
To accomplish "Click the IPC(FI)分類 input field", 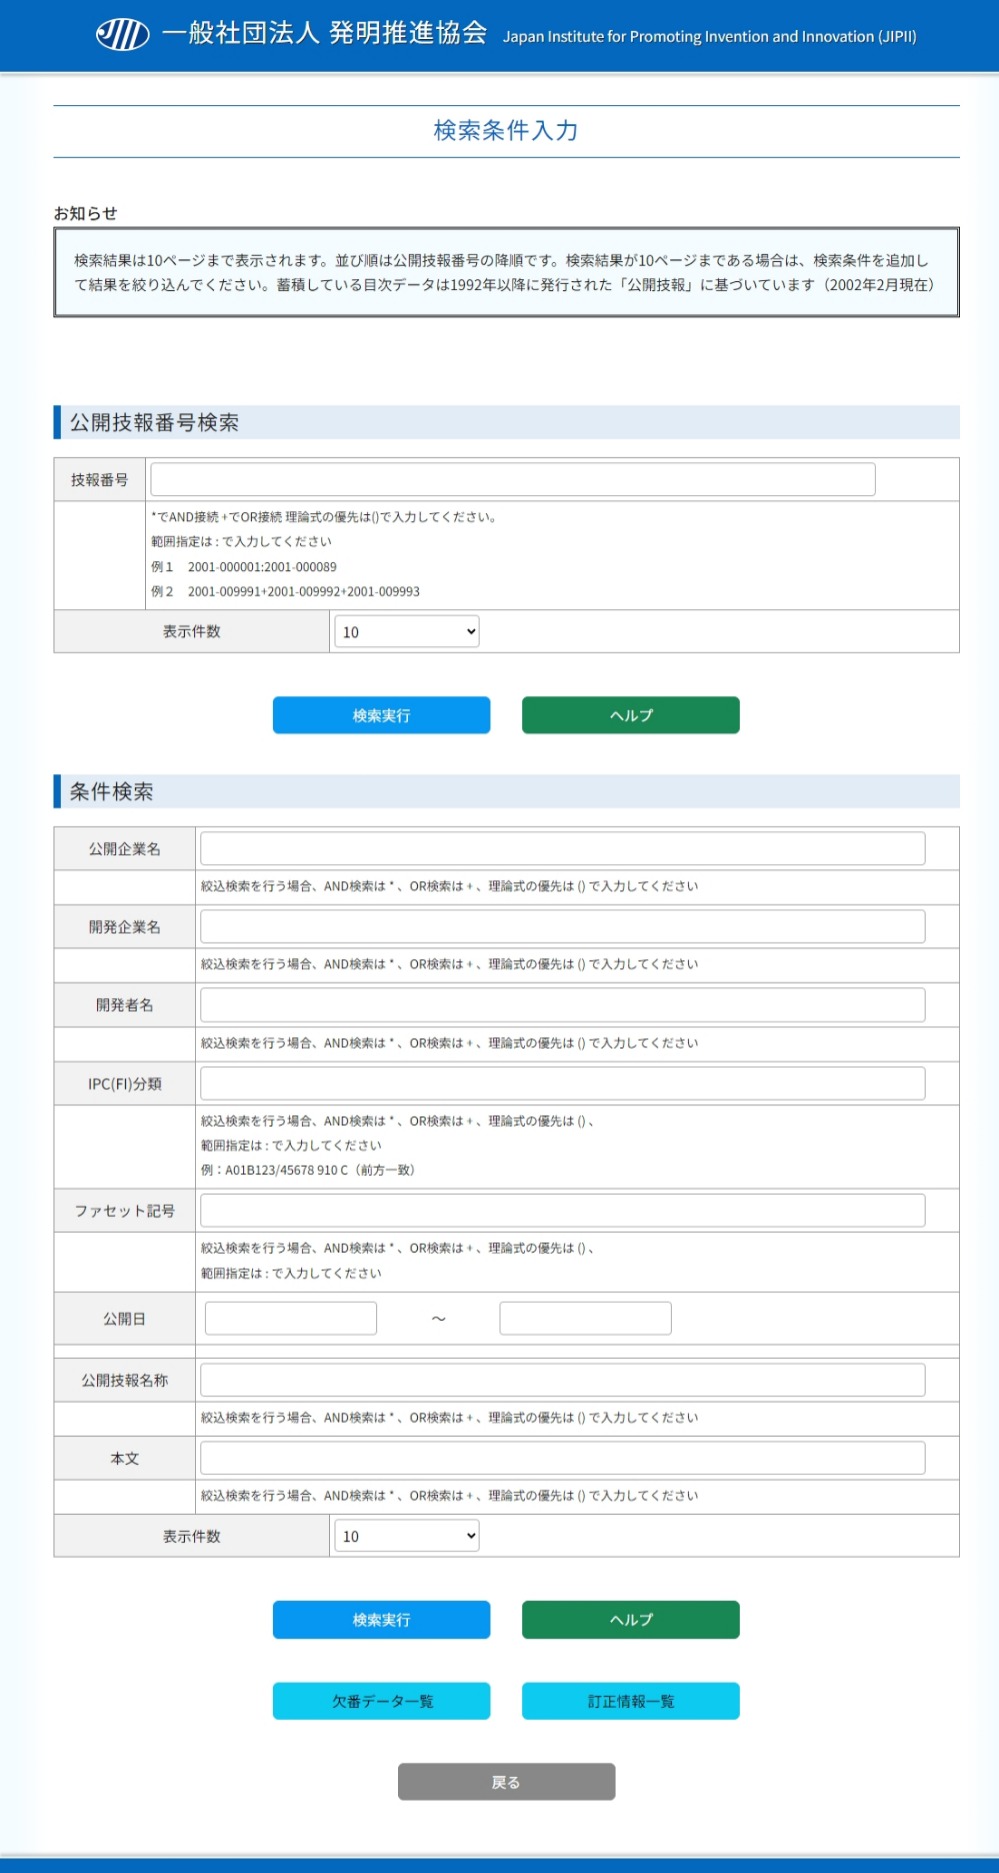I will (562, 1083).
